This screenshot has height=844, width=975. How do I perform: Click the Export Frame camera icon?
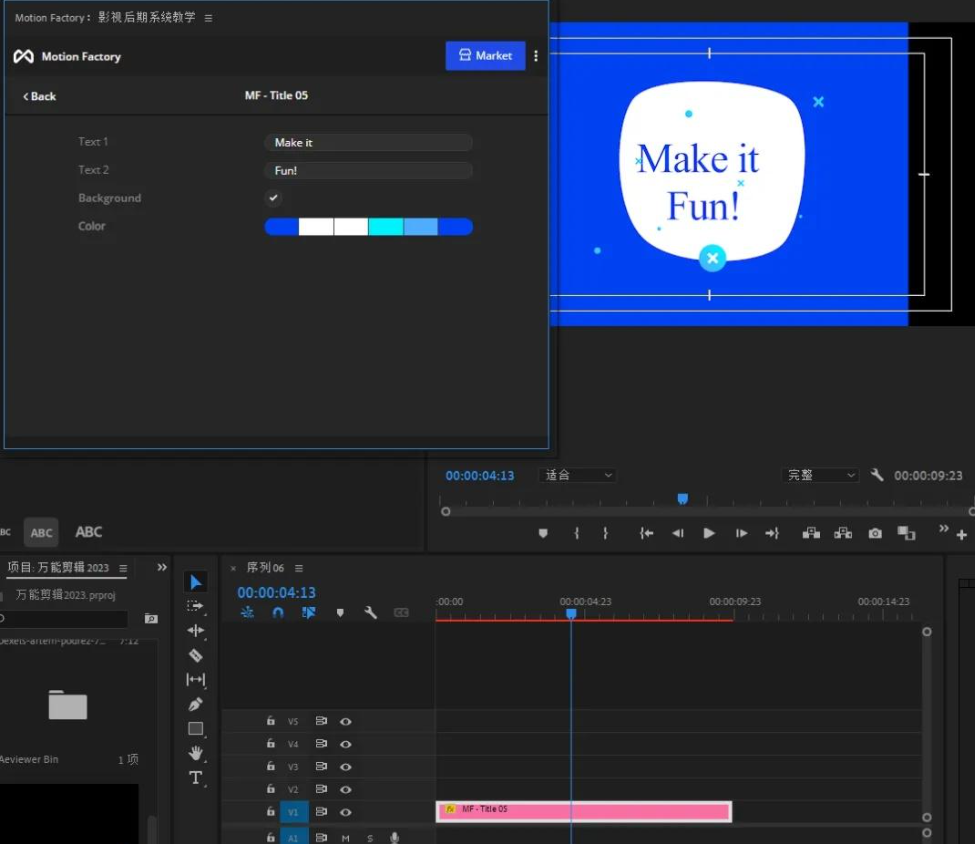(875, 533)
